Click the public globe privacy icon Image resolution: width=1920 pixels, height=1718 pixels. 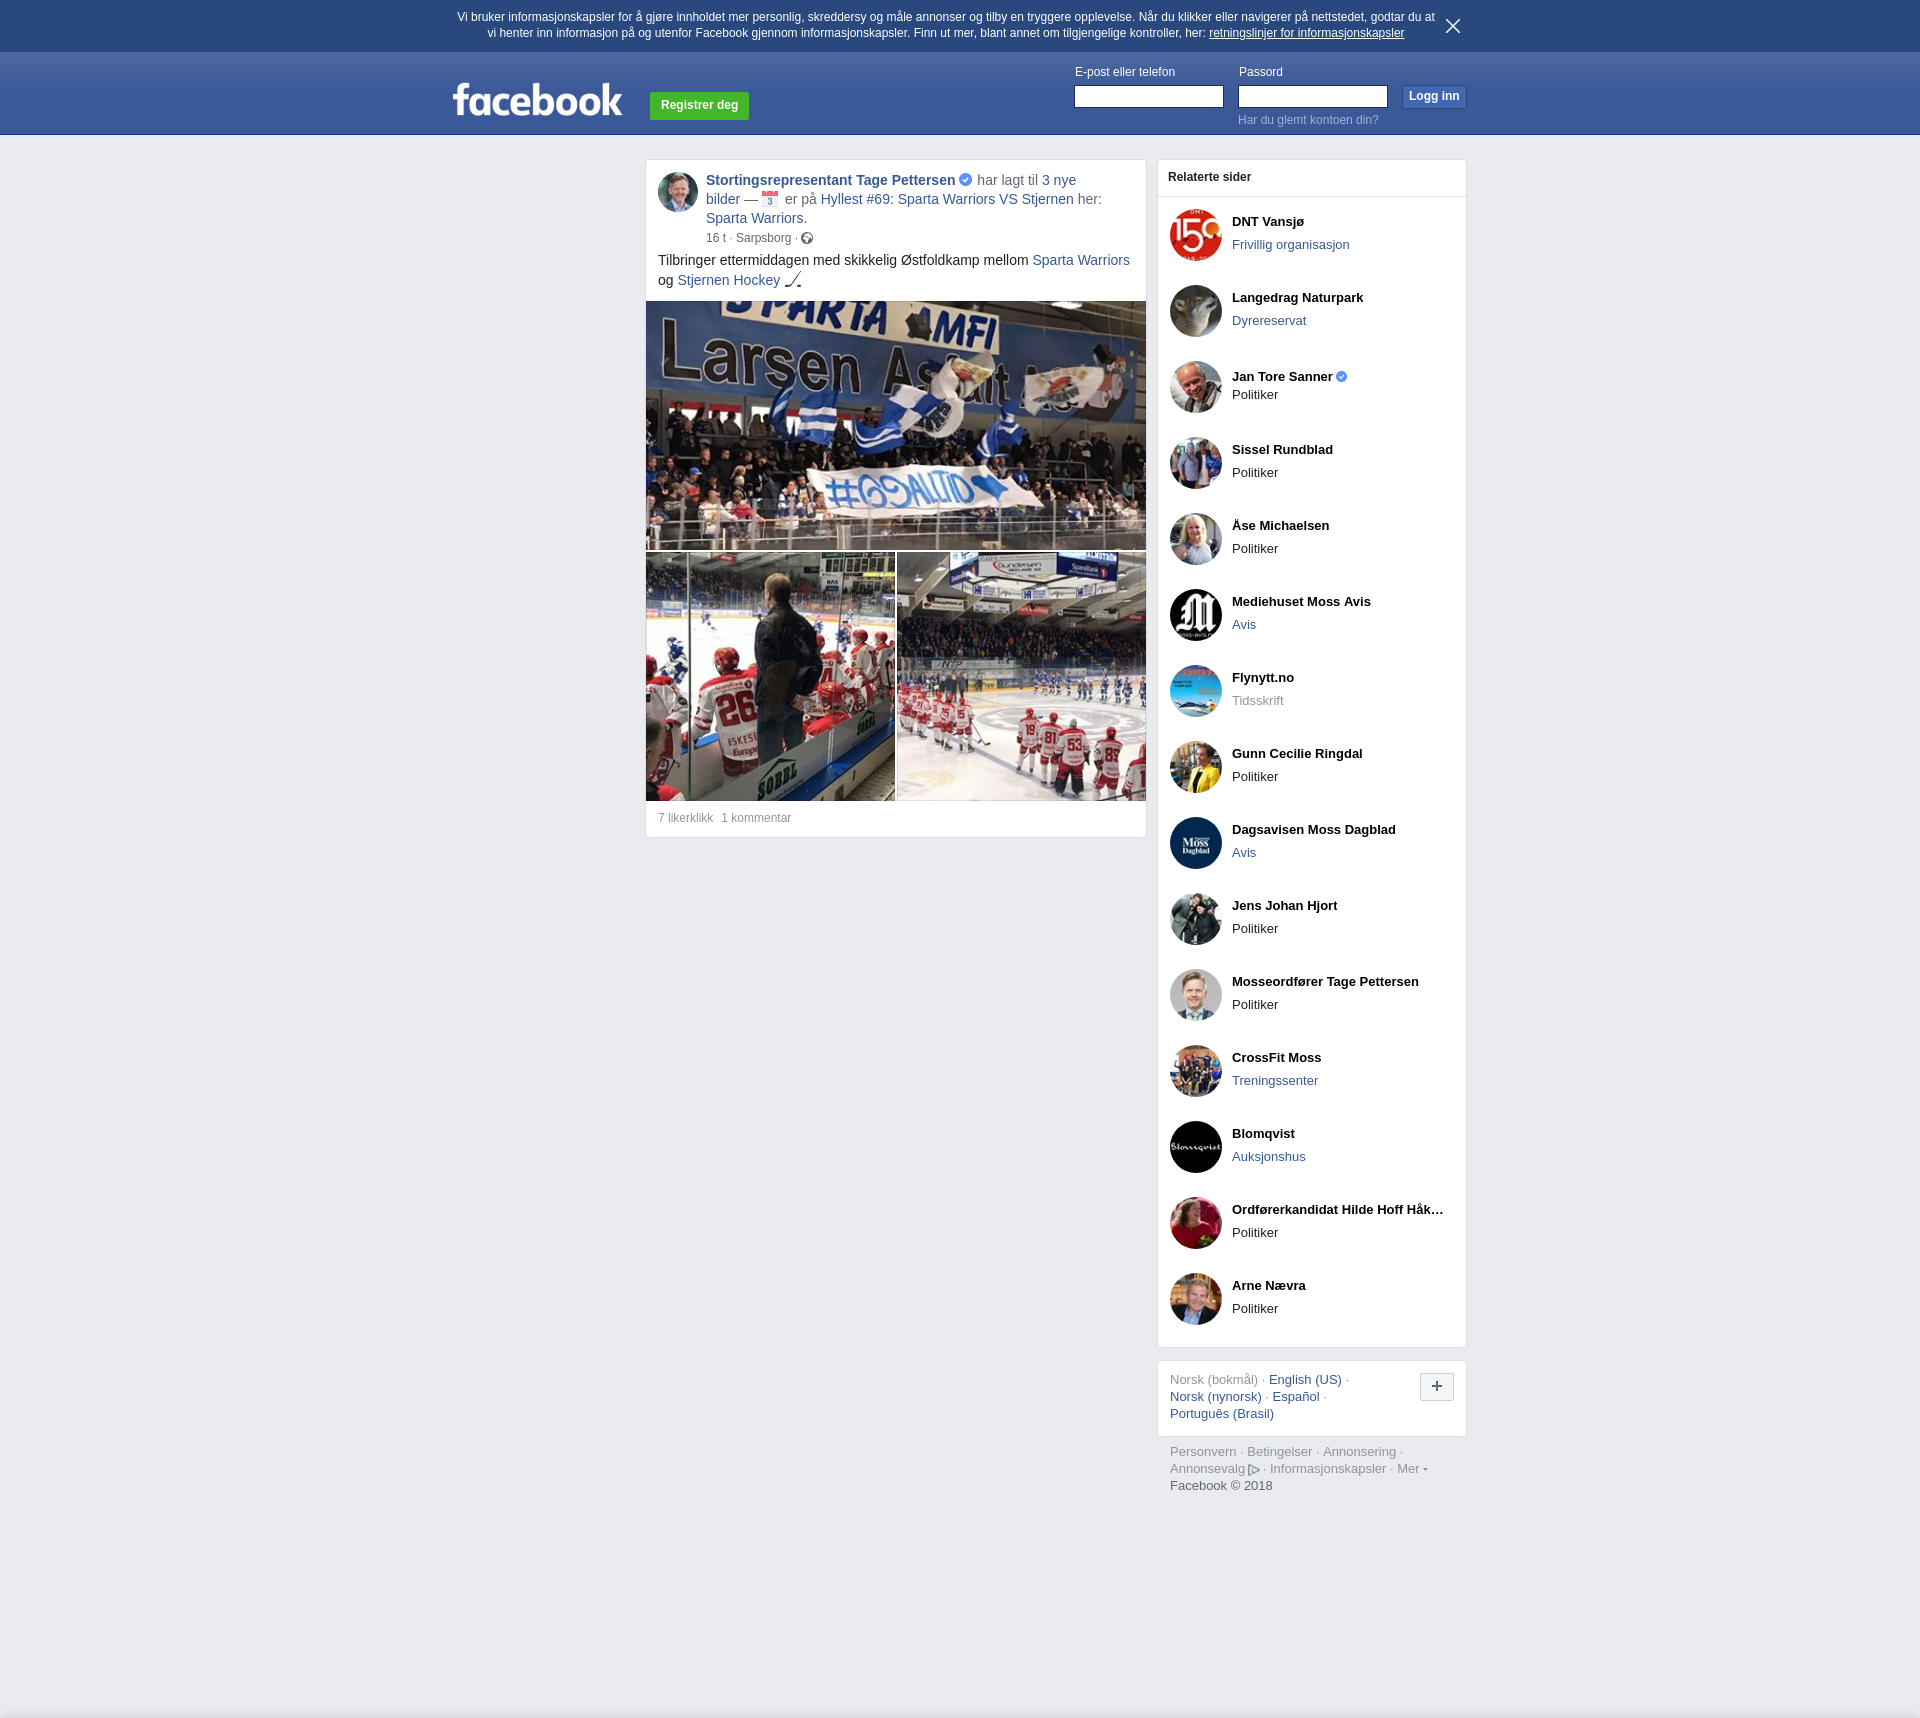click(x=807, y=238)
